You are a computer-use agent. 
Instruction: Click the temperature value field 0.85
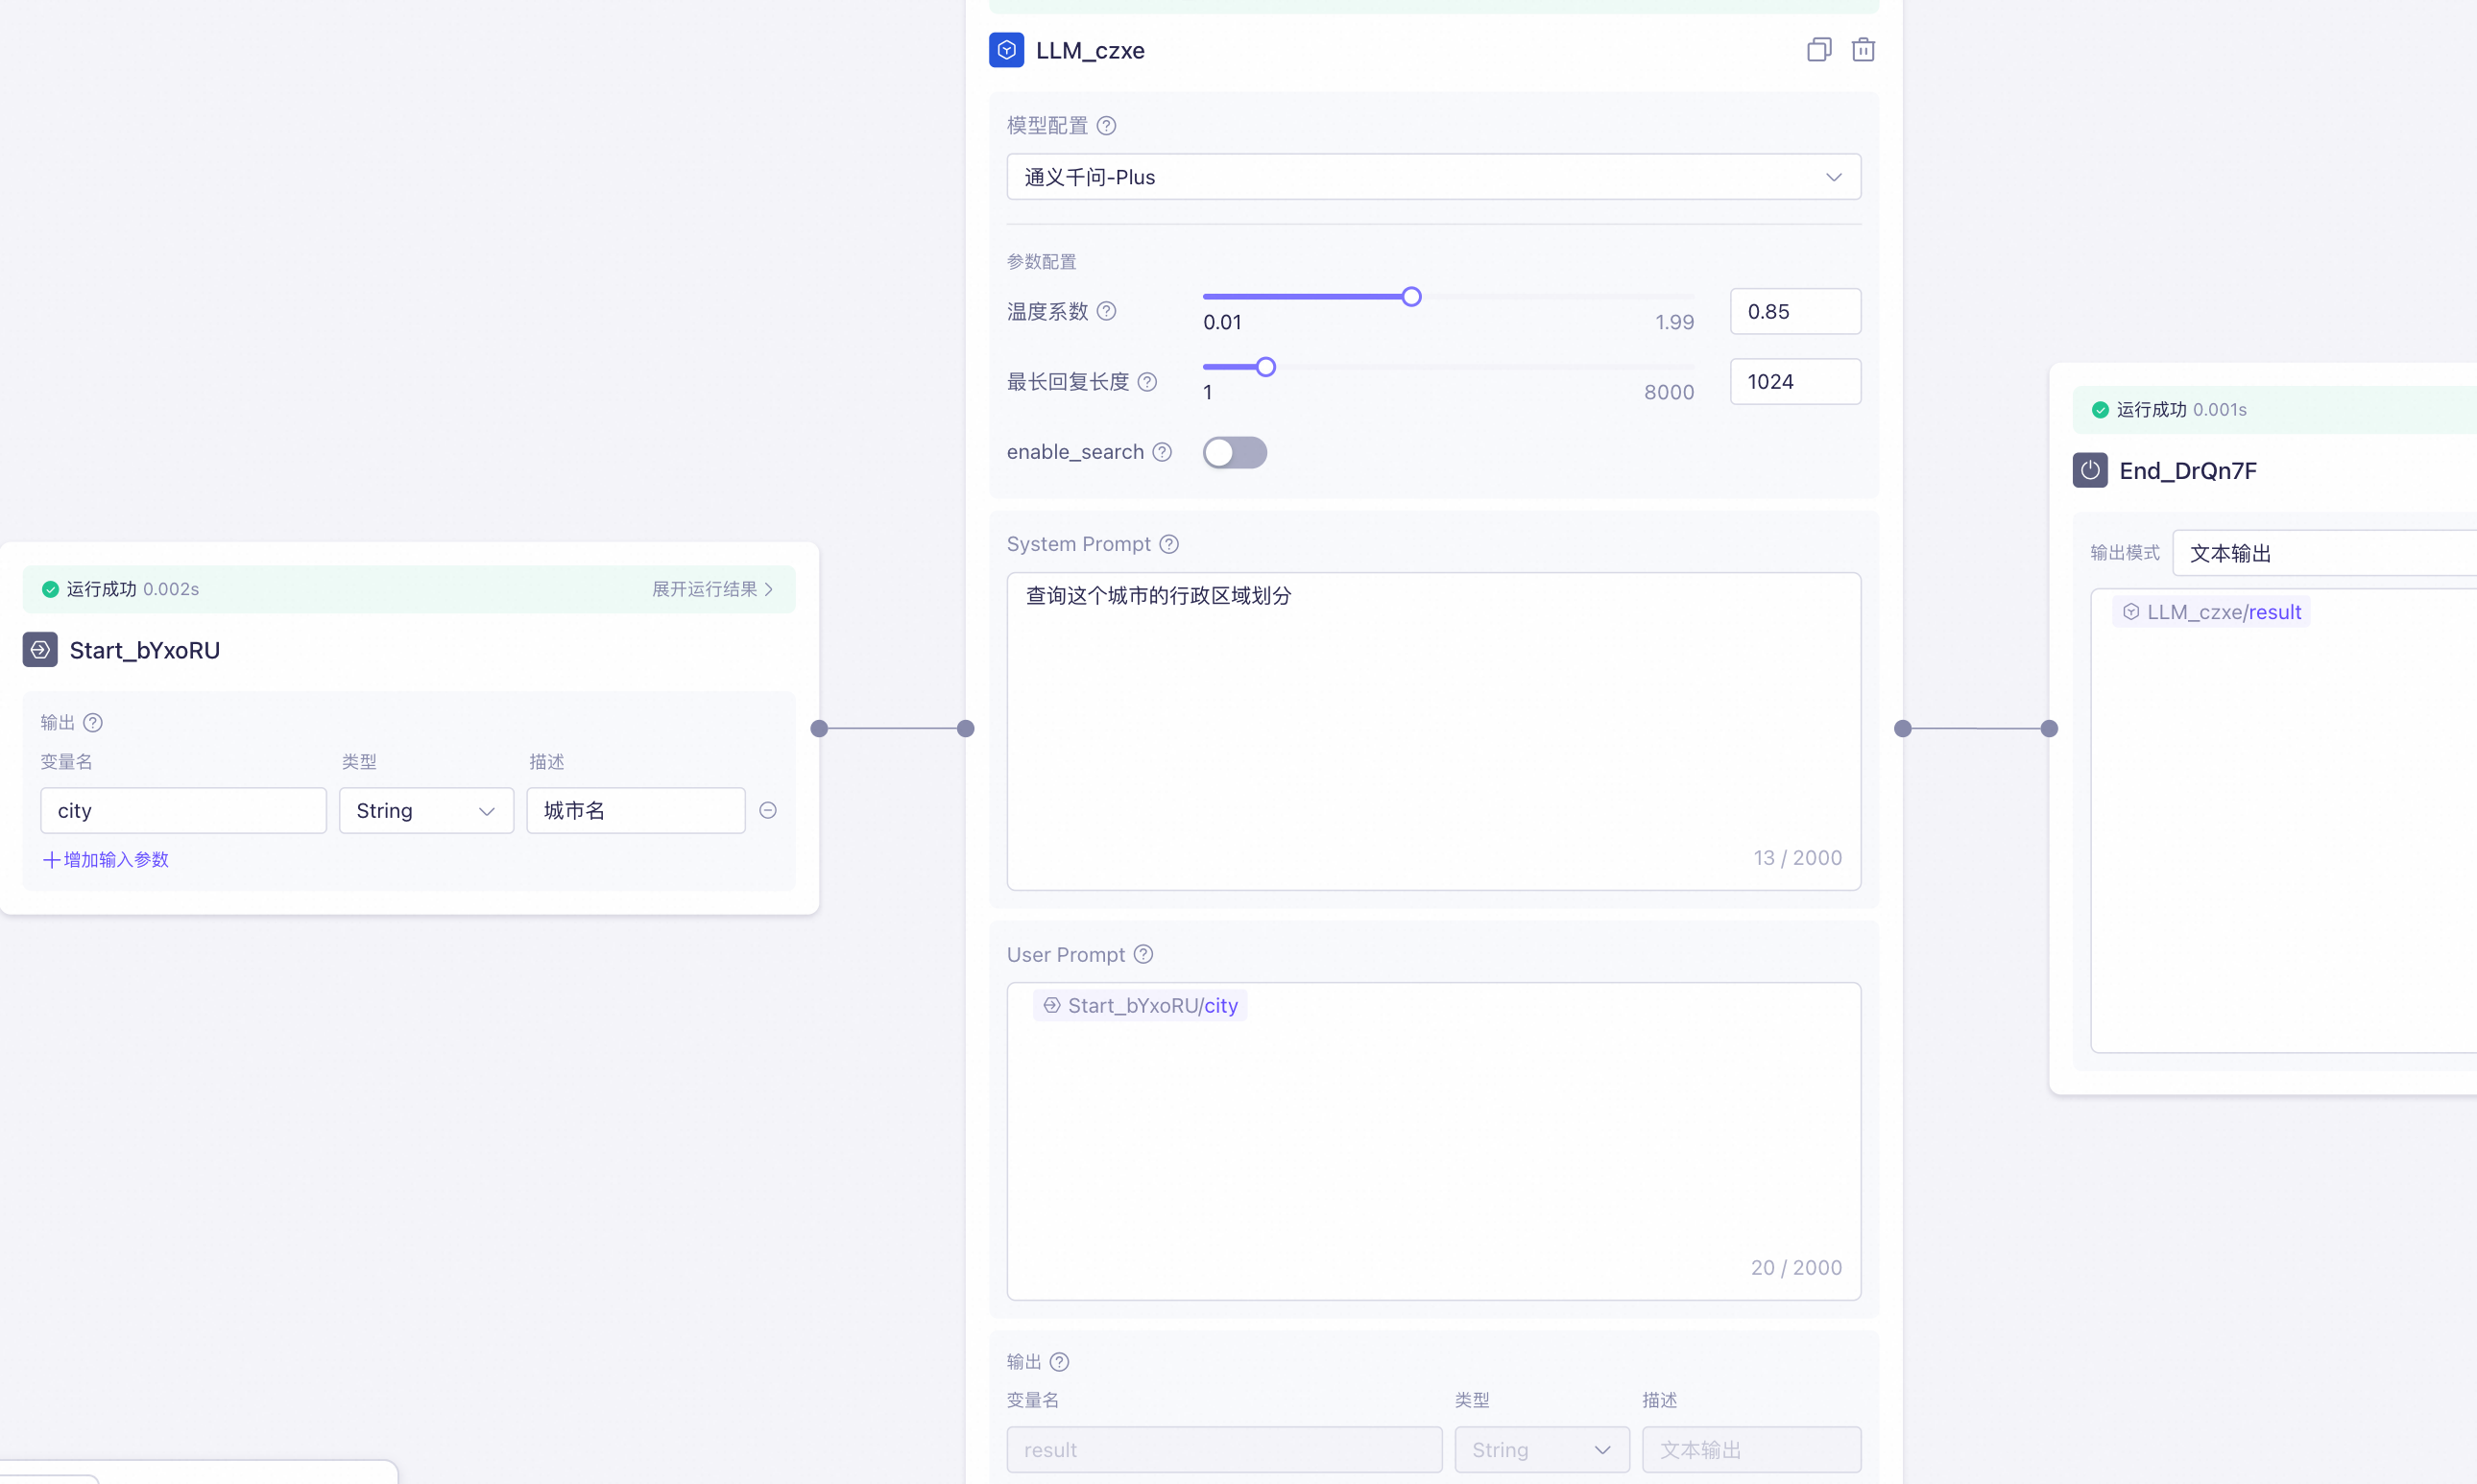pos(1795,311)
